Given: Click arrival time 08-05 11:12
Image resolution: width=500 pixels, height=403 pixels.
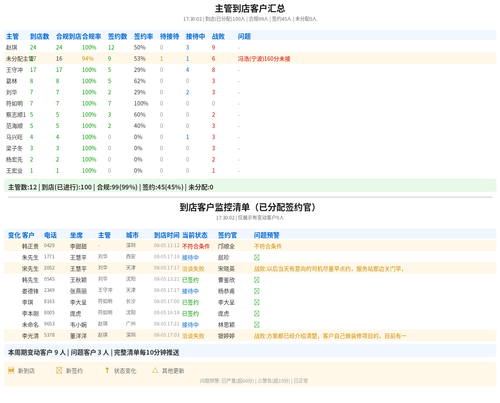Looking at the screenshot, I should [x=167, y=245].
